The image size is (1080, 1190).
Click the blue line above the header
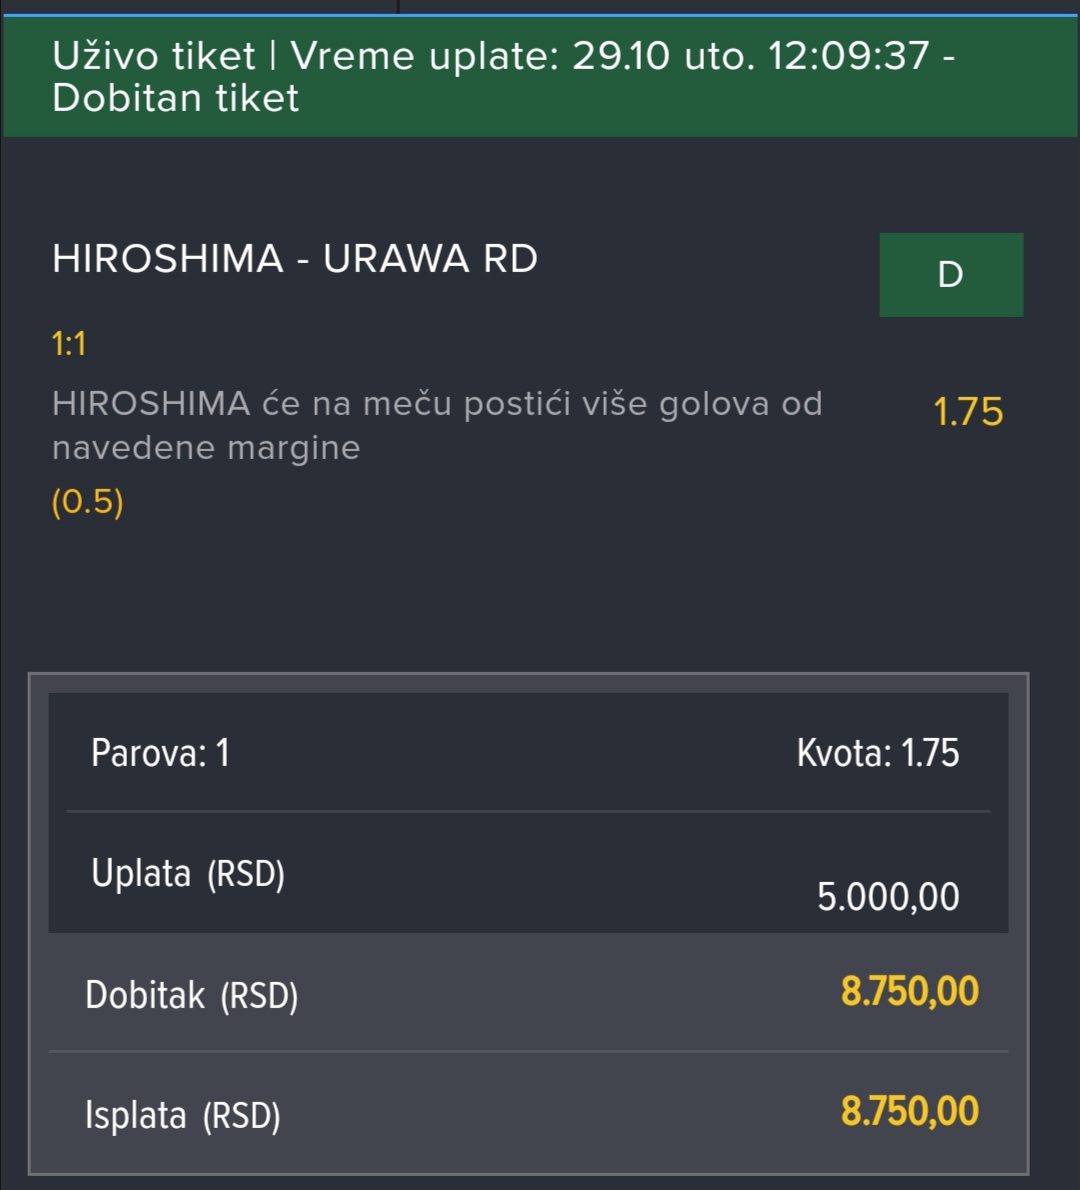(540, 15)
